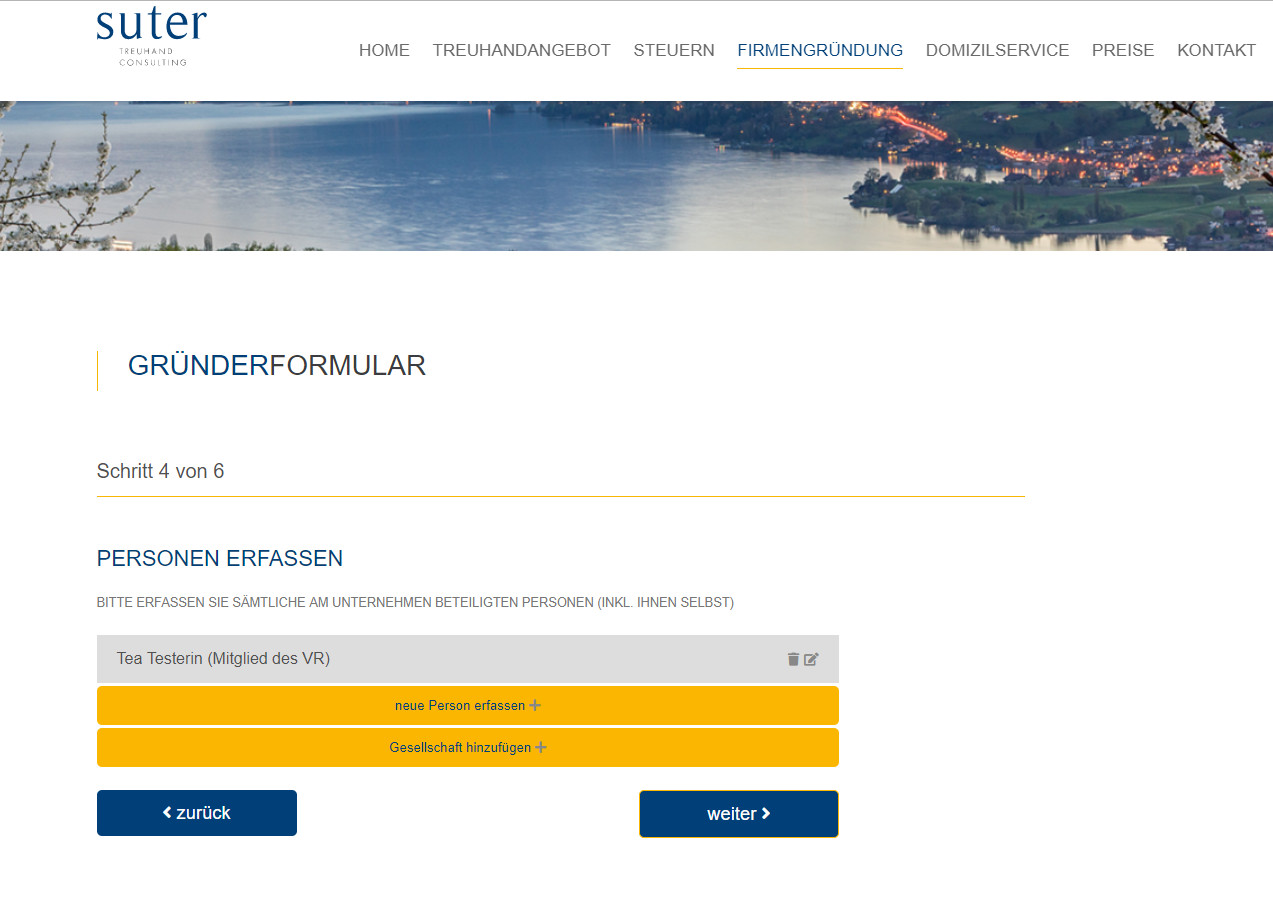Go to the TREUHANDANGEBOT page

pyautogui.click(x=521, y=50)
